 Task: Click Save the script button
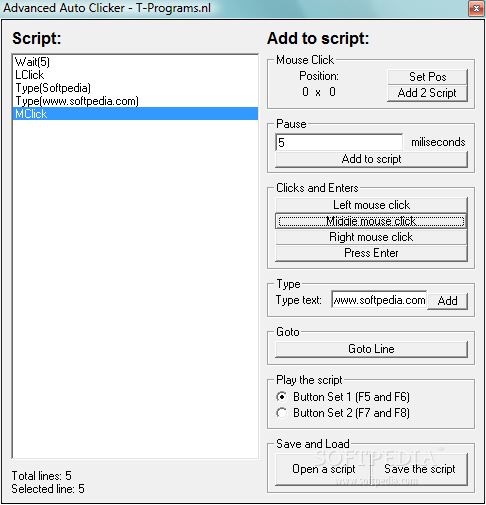click(x=420, y=469)
